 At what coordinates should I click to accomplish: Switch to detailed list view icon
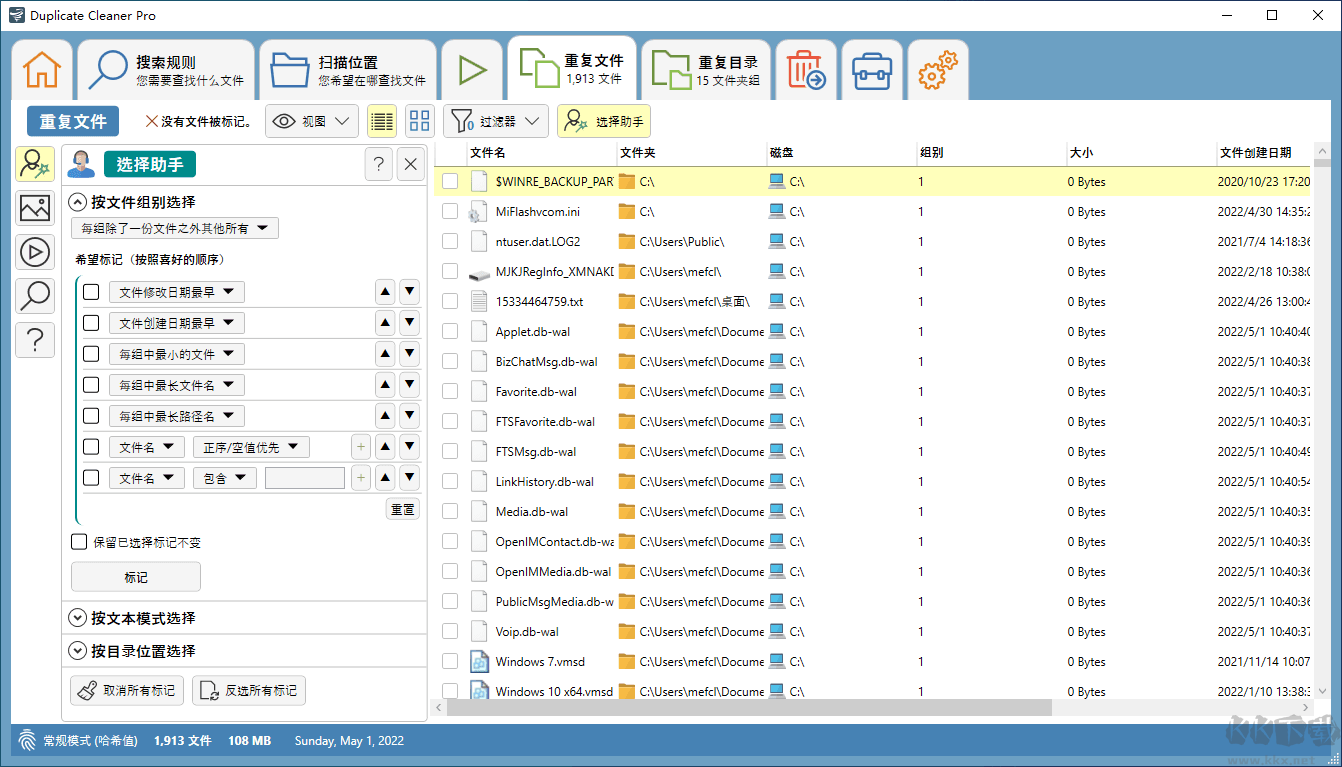(381, 122)
